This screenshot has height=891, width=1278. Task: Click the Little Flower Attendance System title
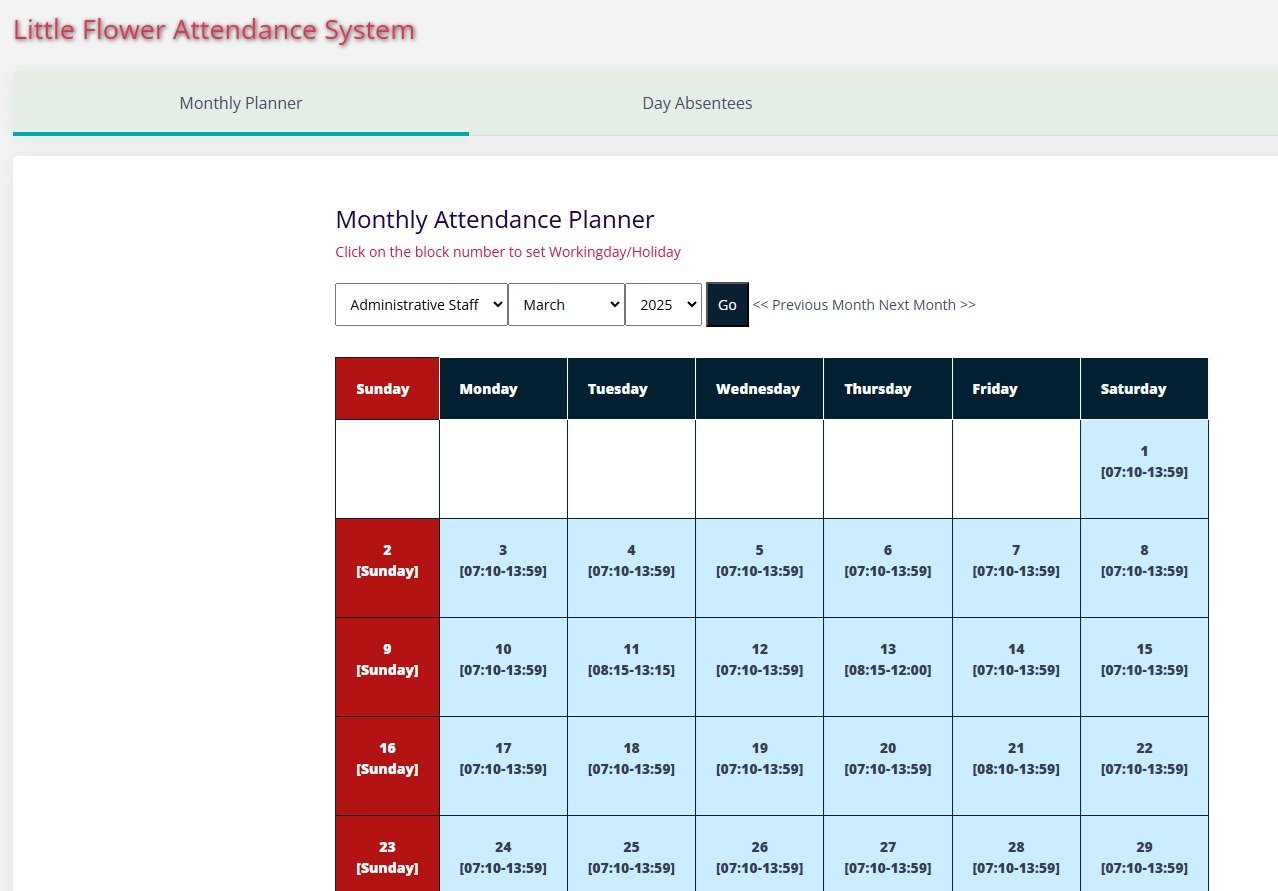tap(214, 30)
